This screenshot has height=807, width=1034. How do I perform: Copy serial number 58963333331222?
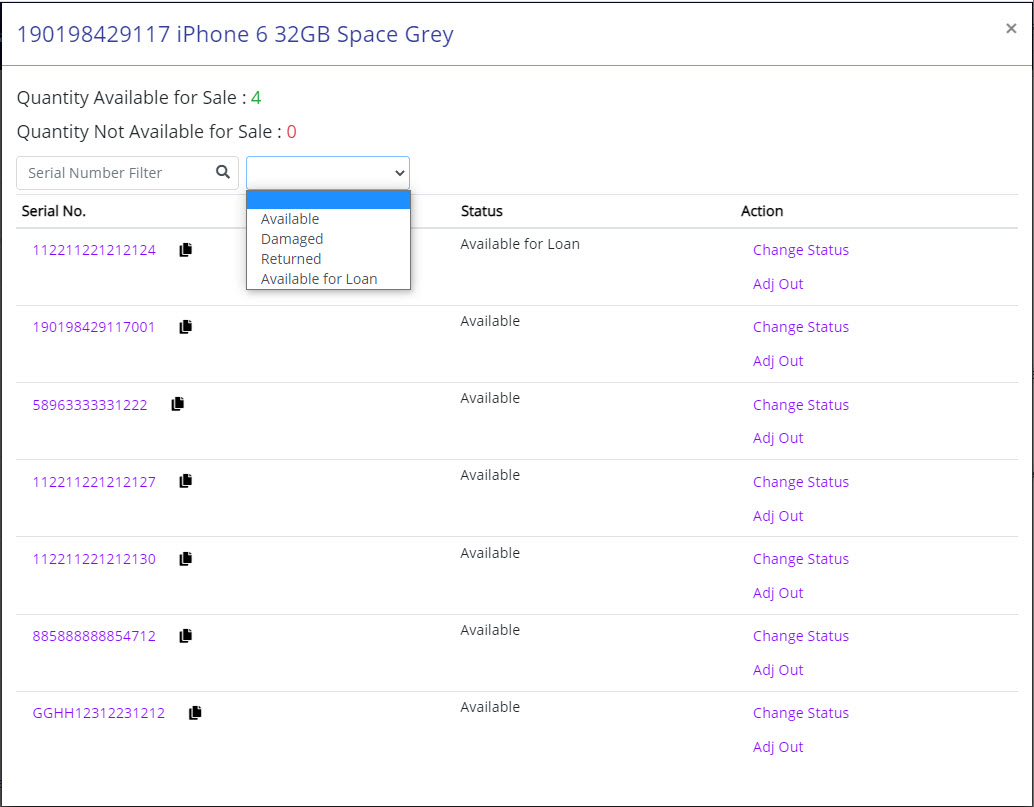177,404
